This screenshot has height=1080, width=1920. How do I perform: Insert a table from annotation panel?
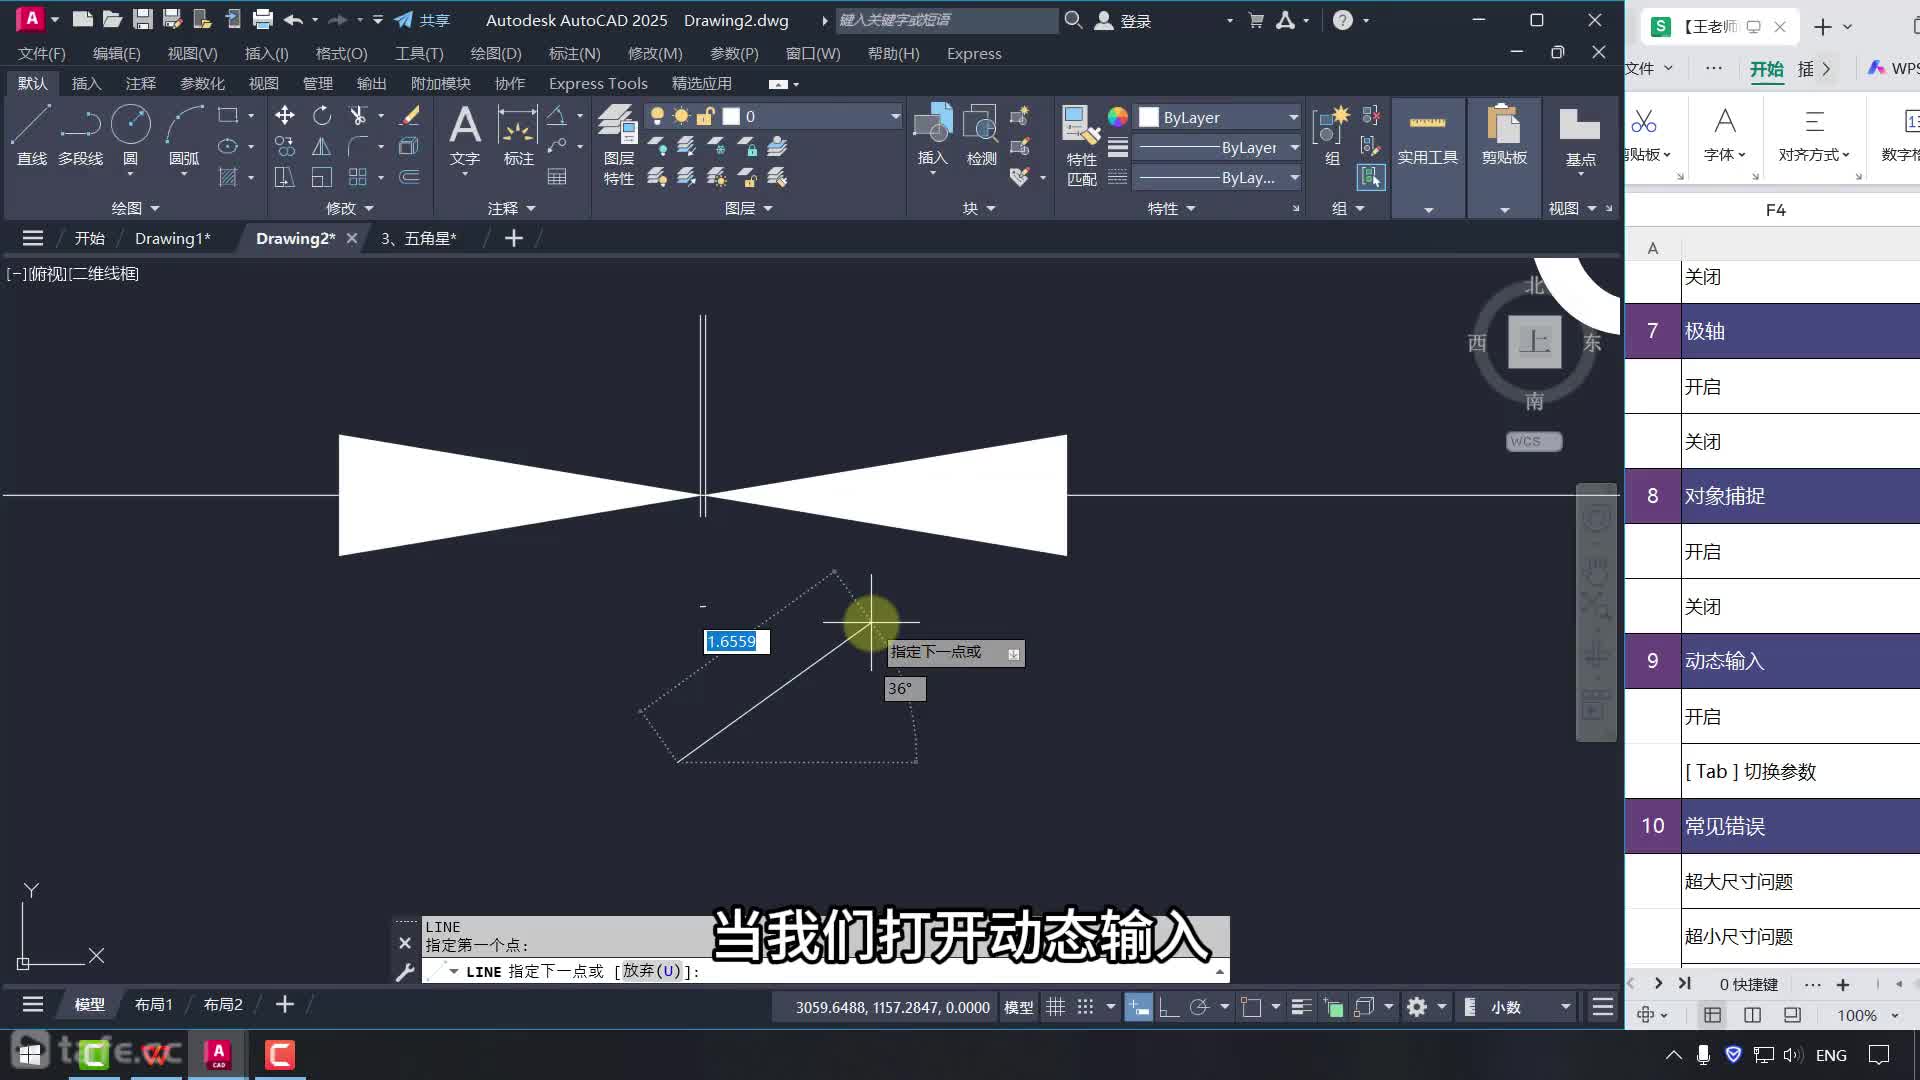click(x=557, y=177)
